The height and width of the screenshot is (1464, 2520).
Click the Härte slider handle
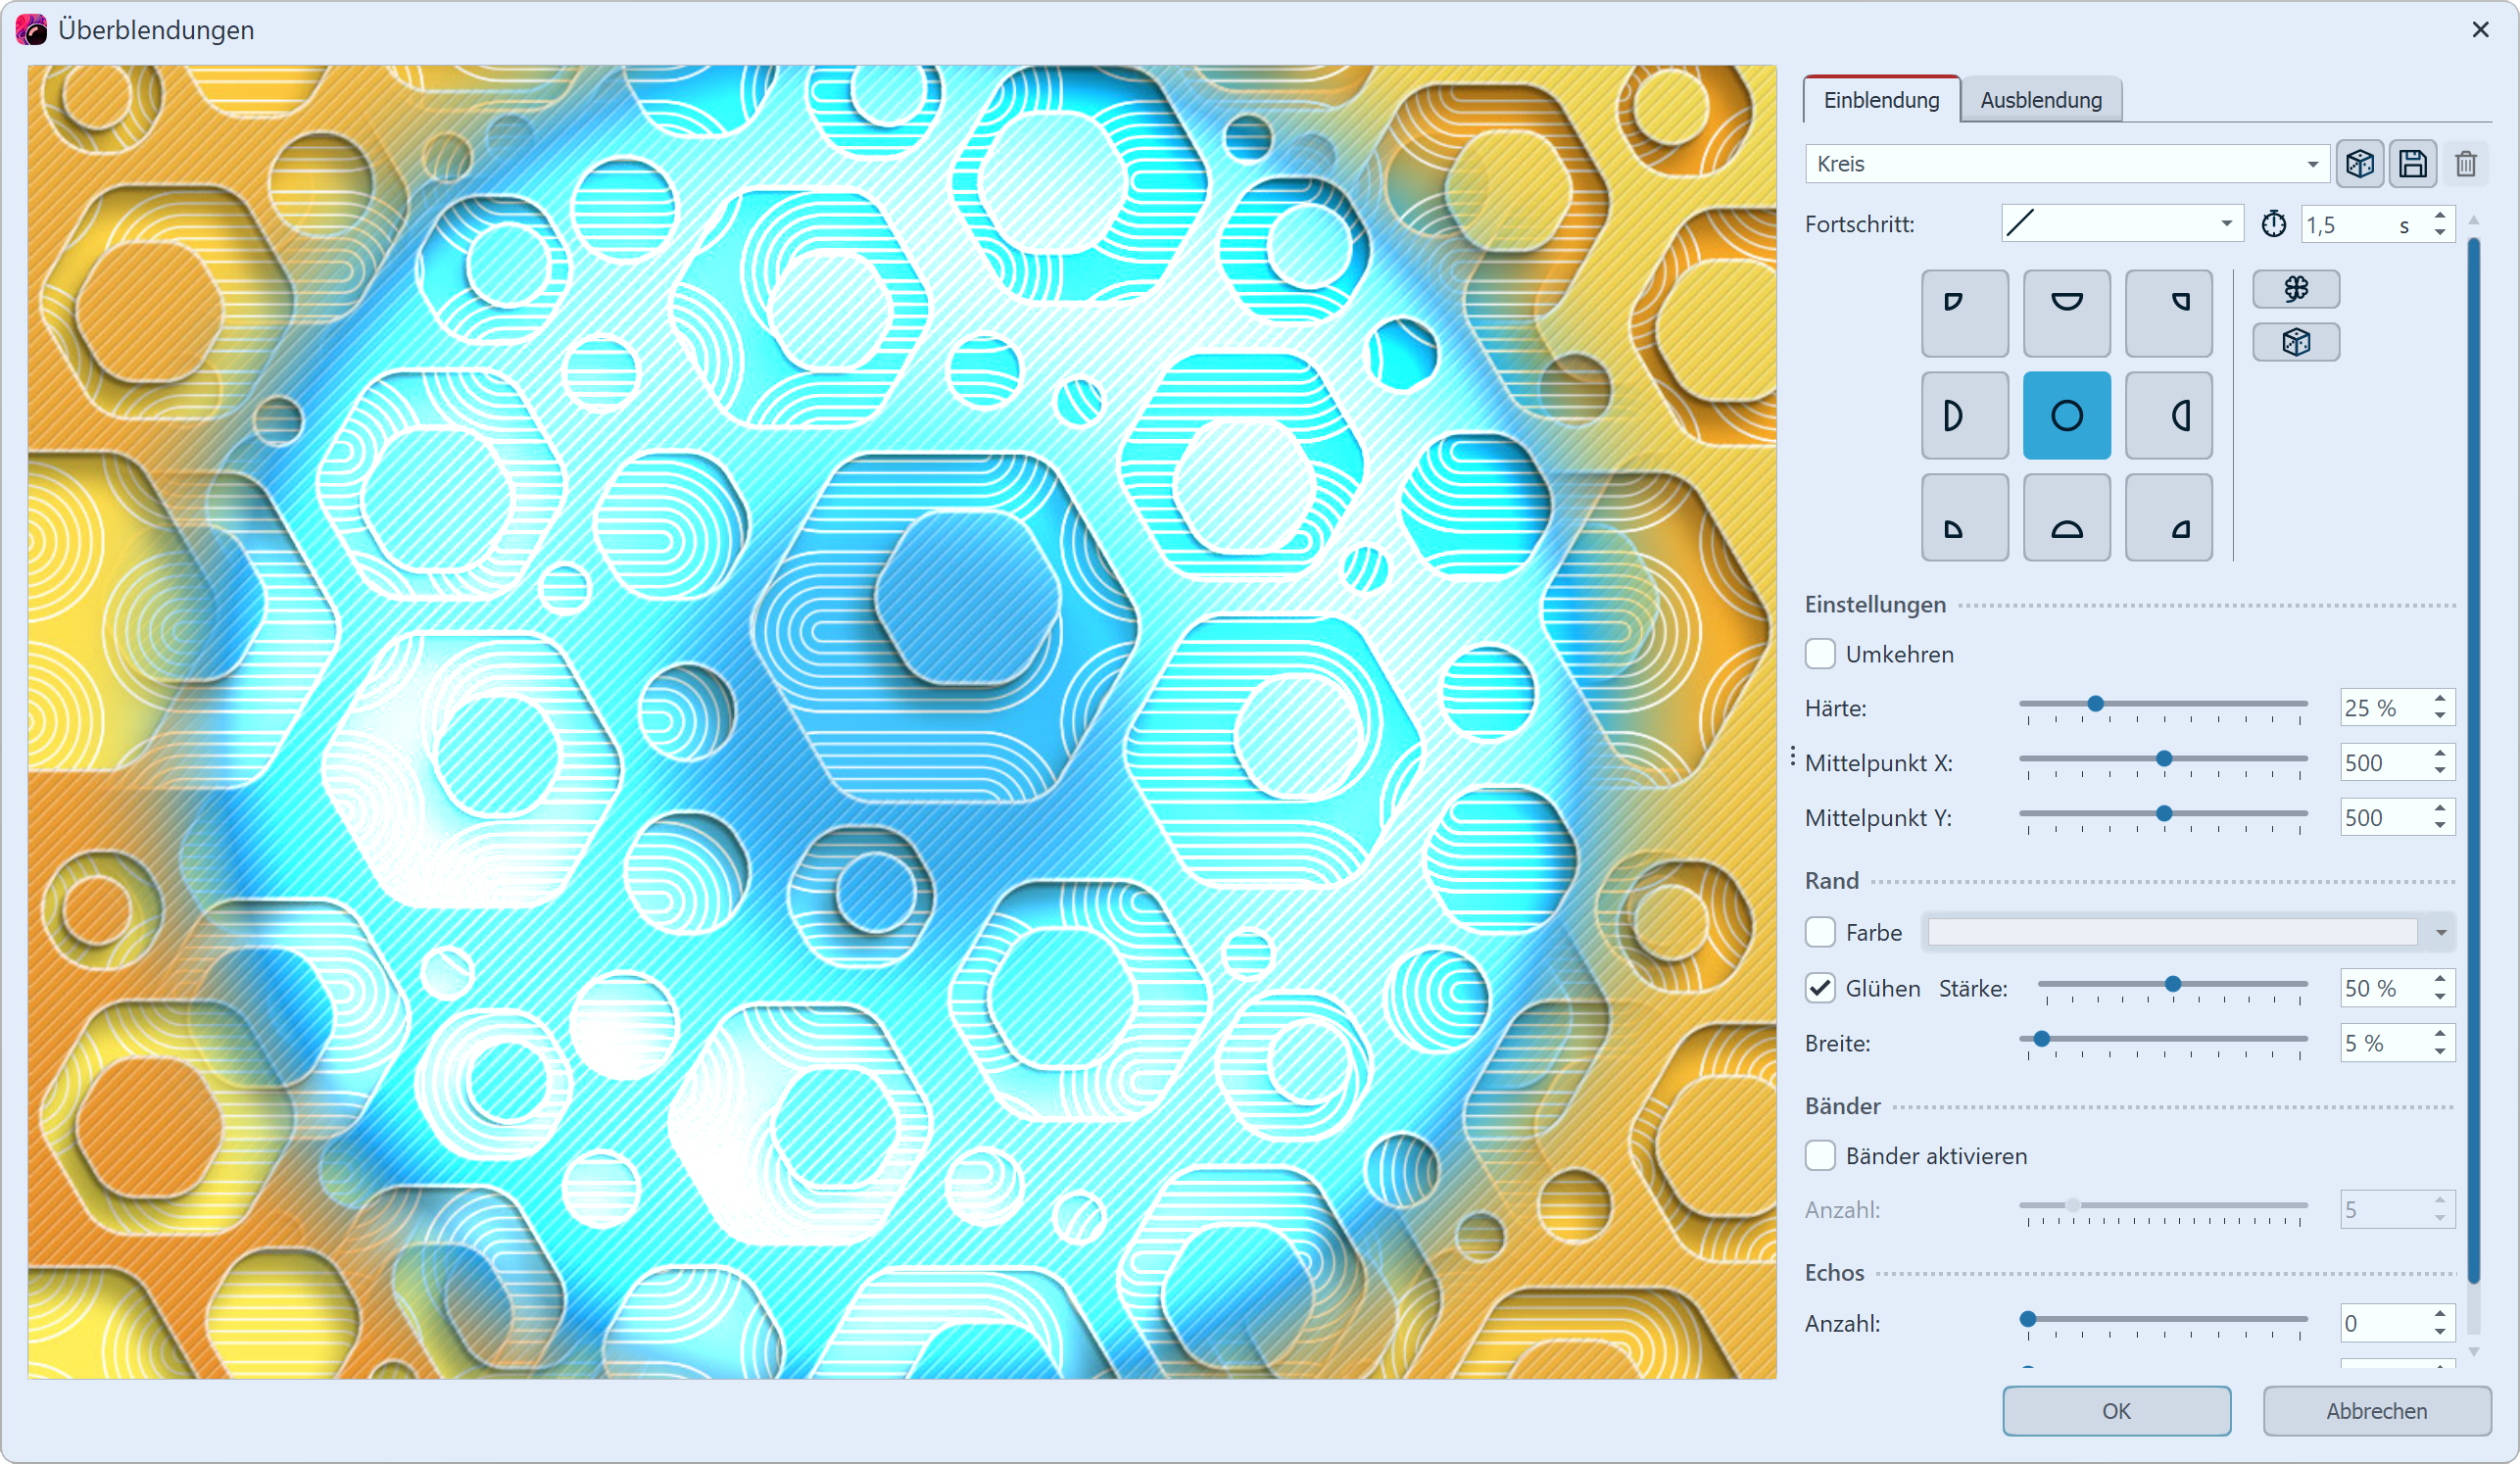point(2095,704)
